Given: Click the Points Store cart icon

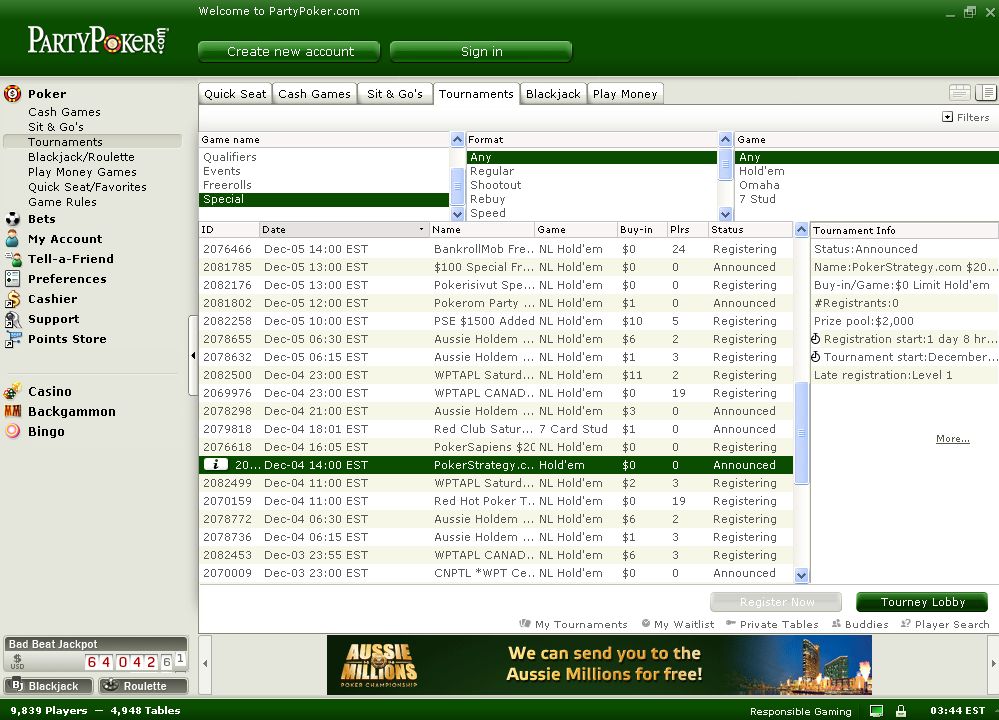Looking at the screenshot, I should 12,339.
